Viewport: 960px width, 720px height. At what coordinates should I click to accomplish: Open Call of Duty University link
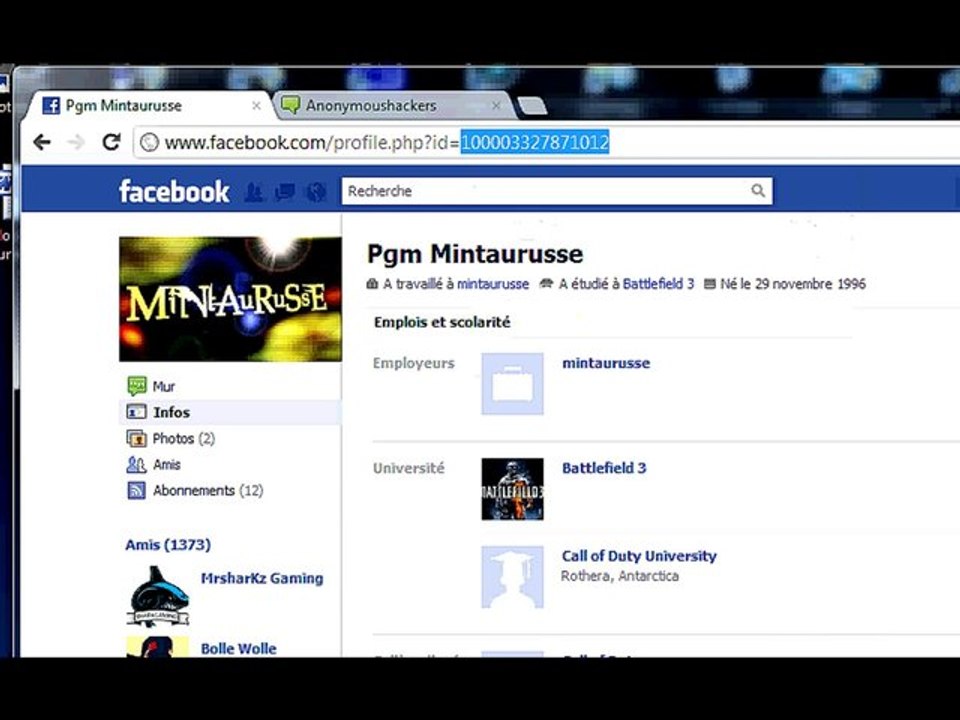[639, 556]
